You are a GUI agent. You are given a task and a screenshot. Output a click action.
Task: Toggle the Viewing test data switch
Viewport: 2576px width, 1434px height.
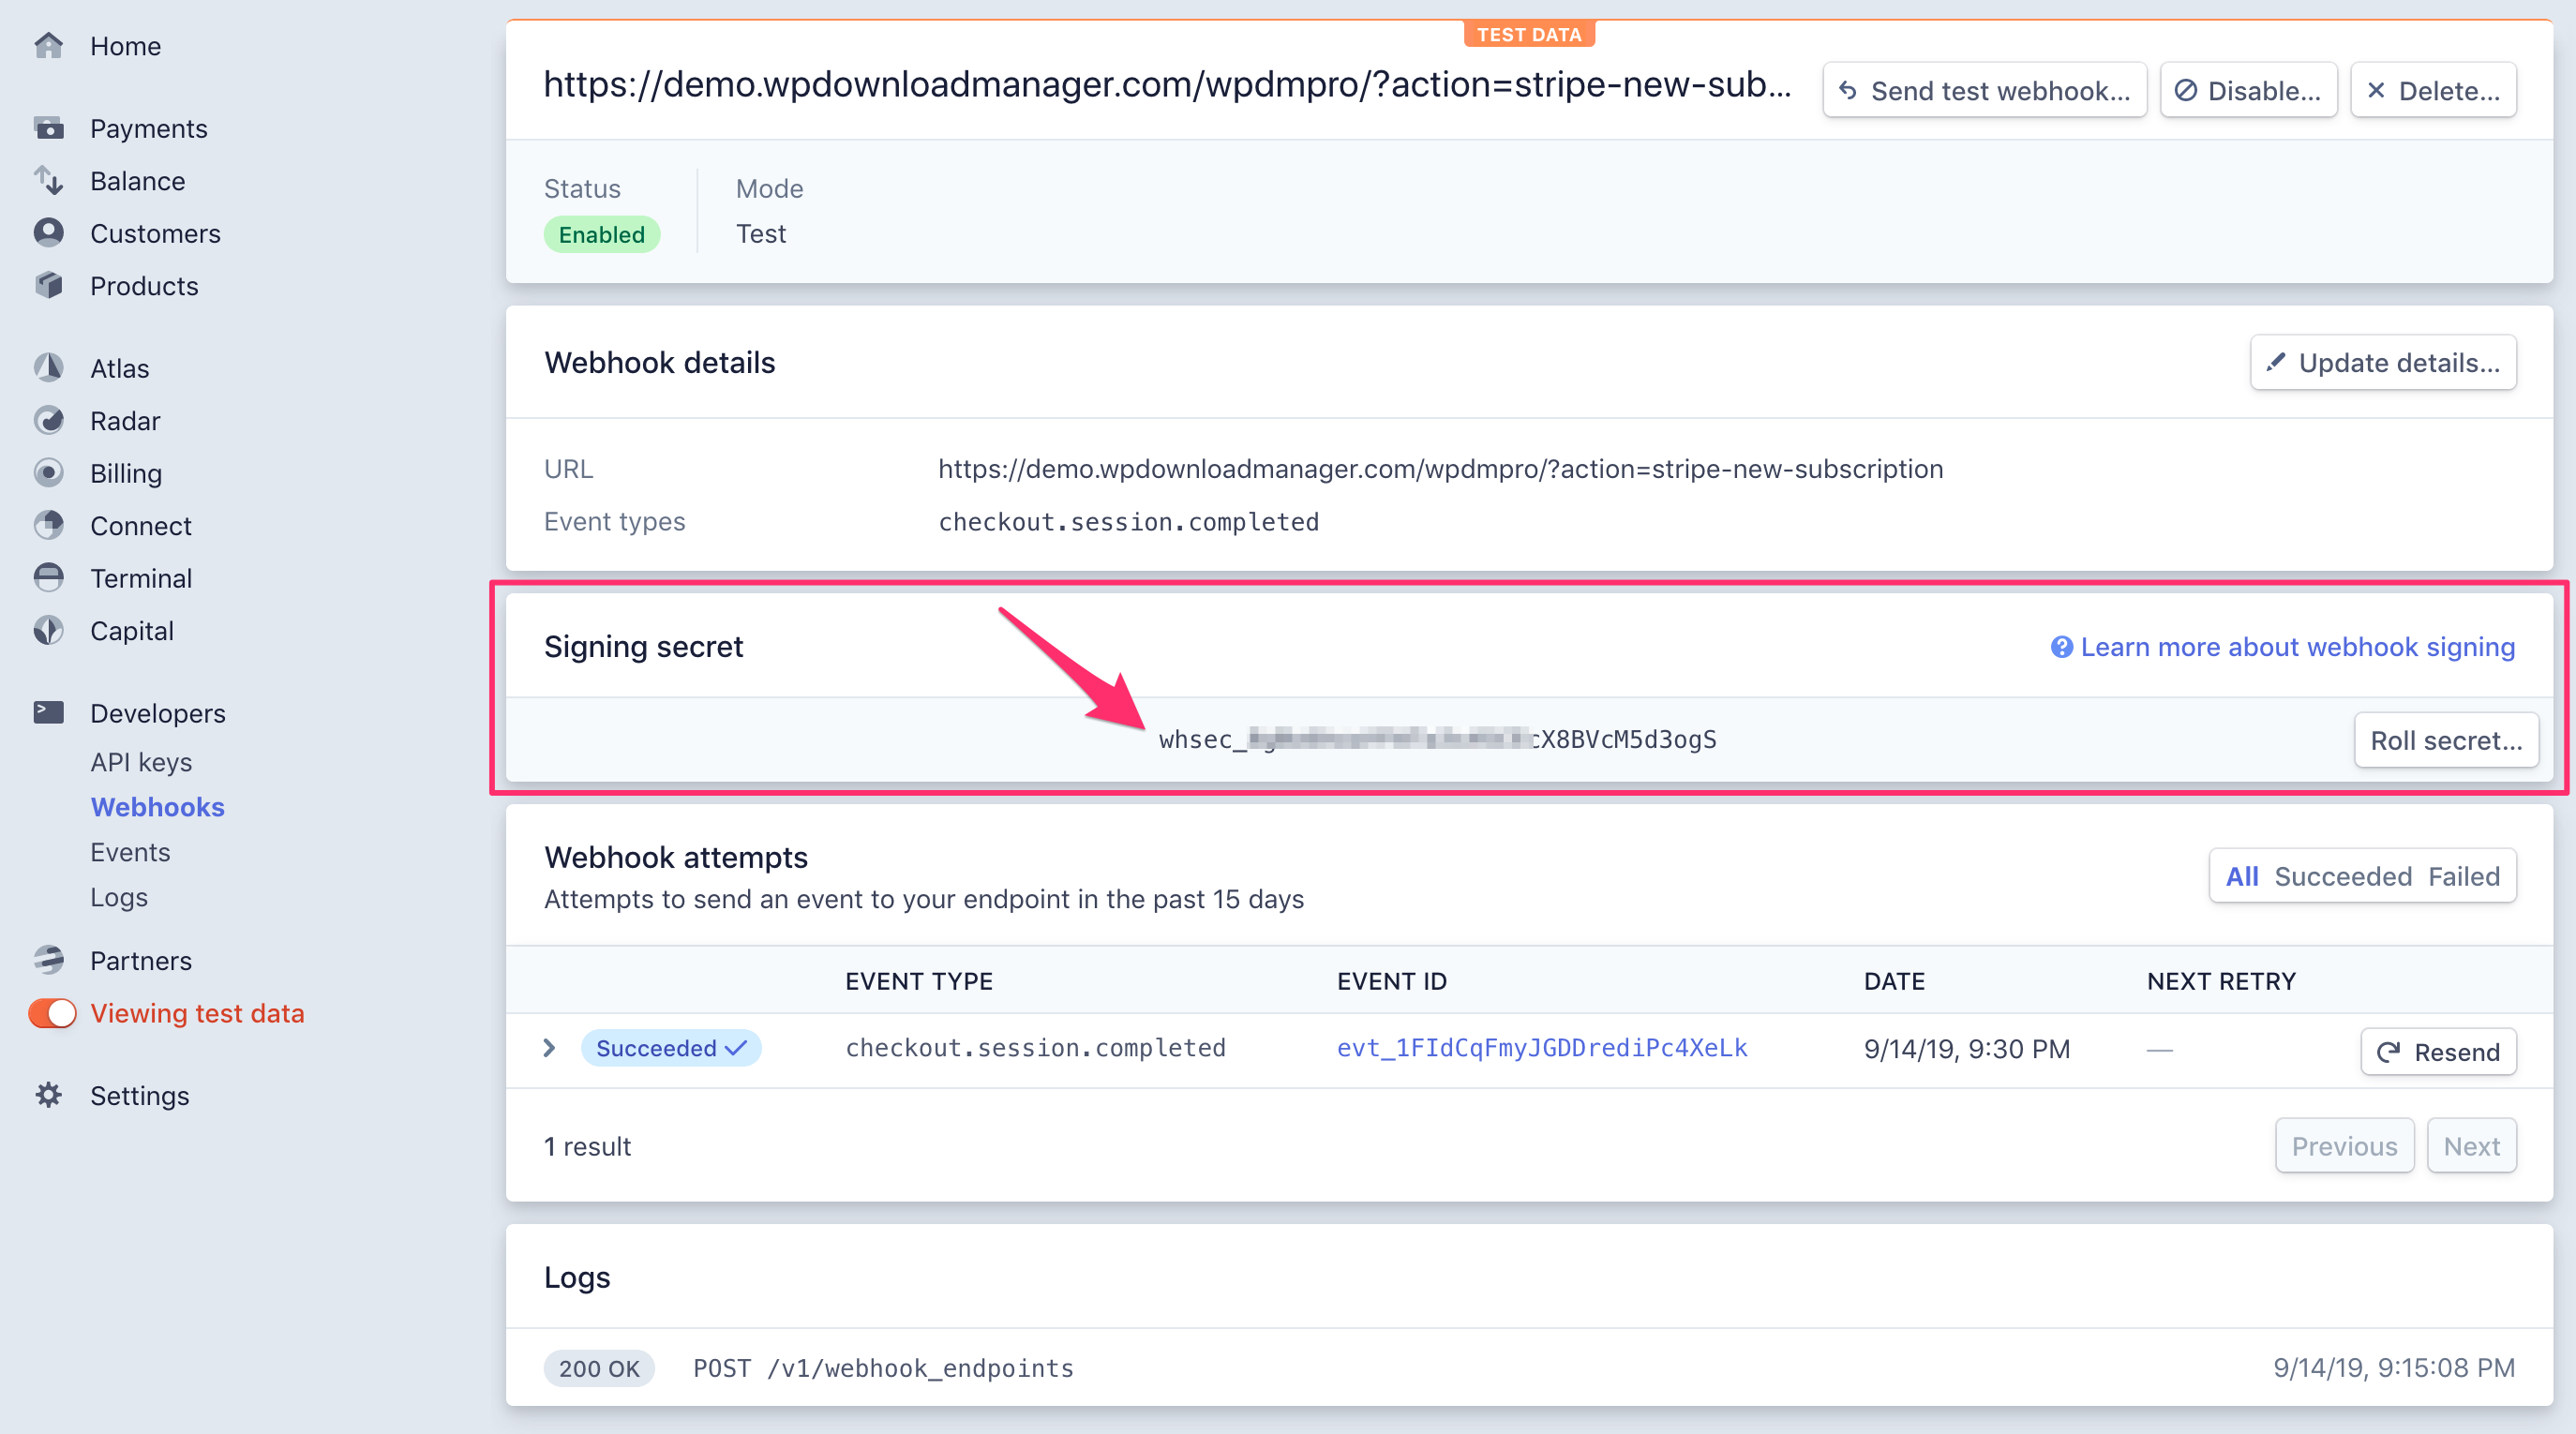(52, 1013)
